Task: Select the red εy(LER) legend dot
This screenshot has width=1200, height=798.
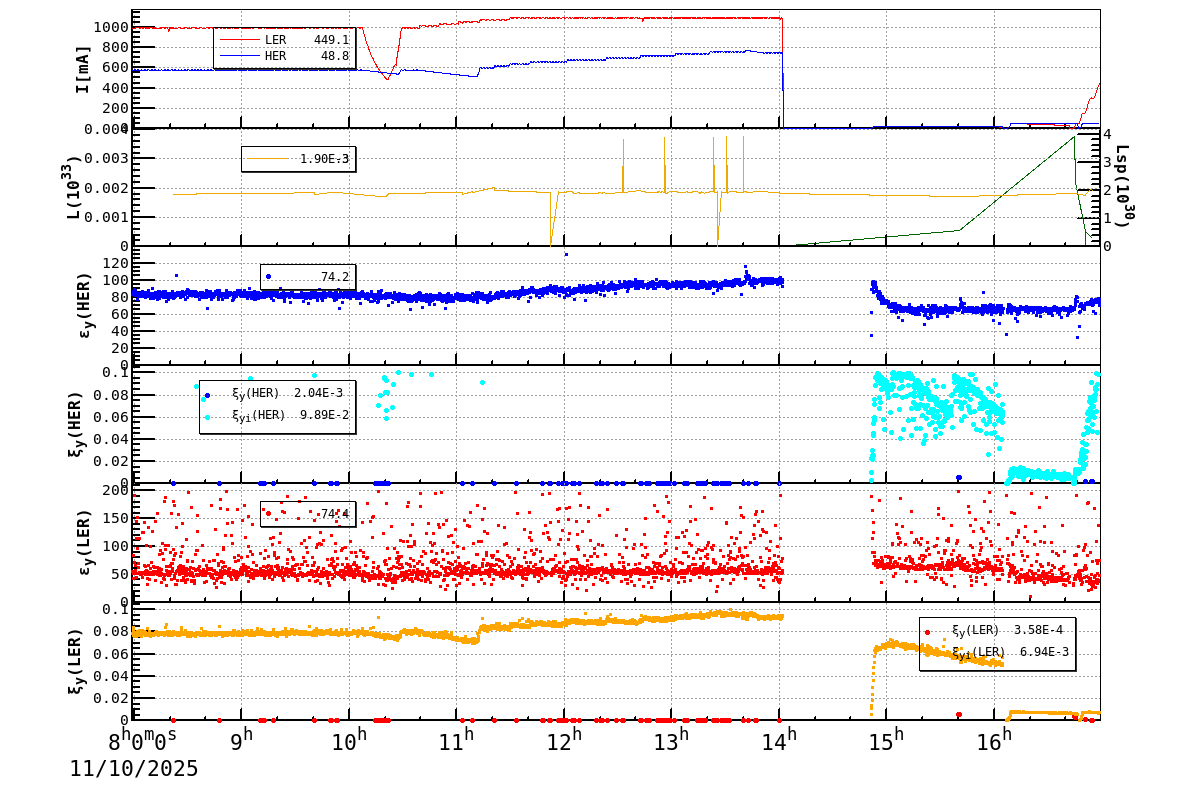Action: click(270, 513)
